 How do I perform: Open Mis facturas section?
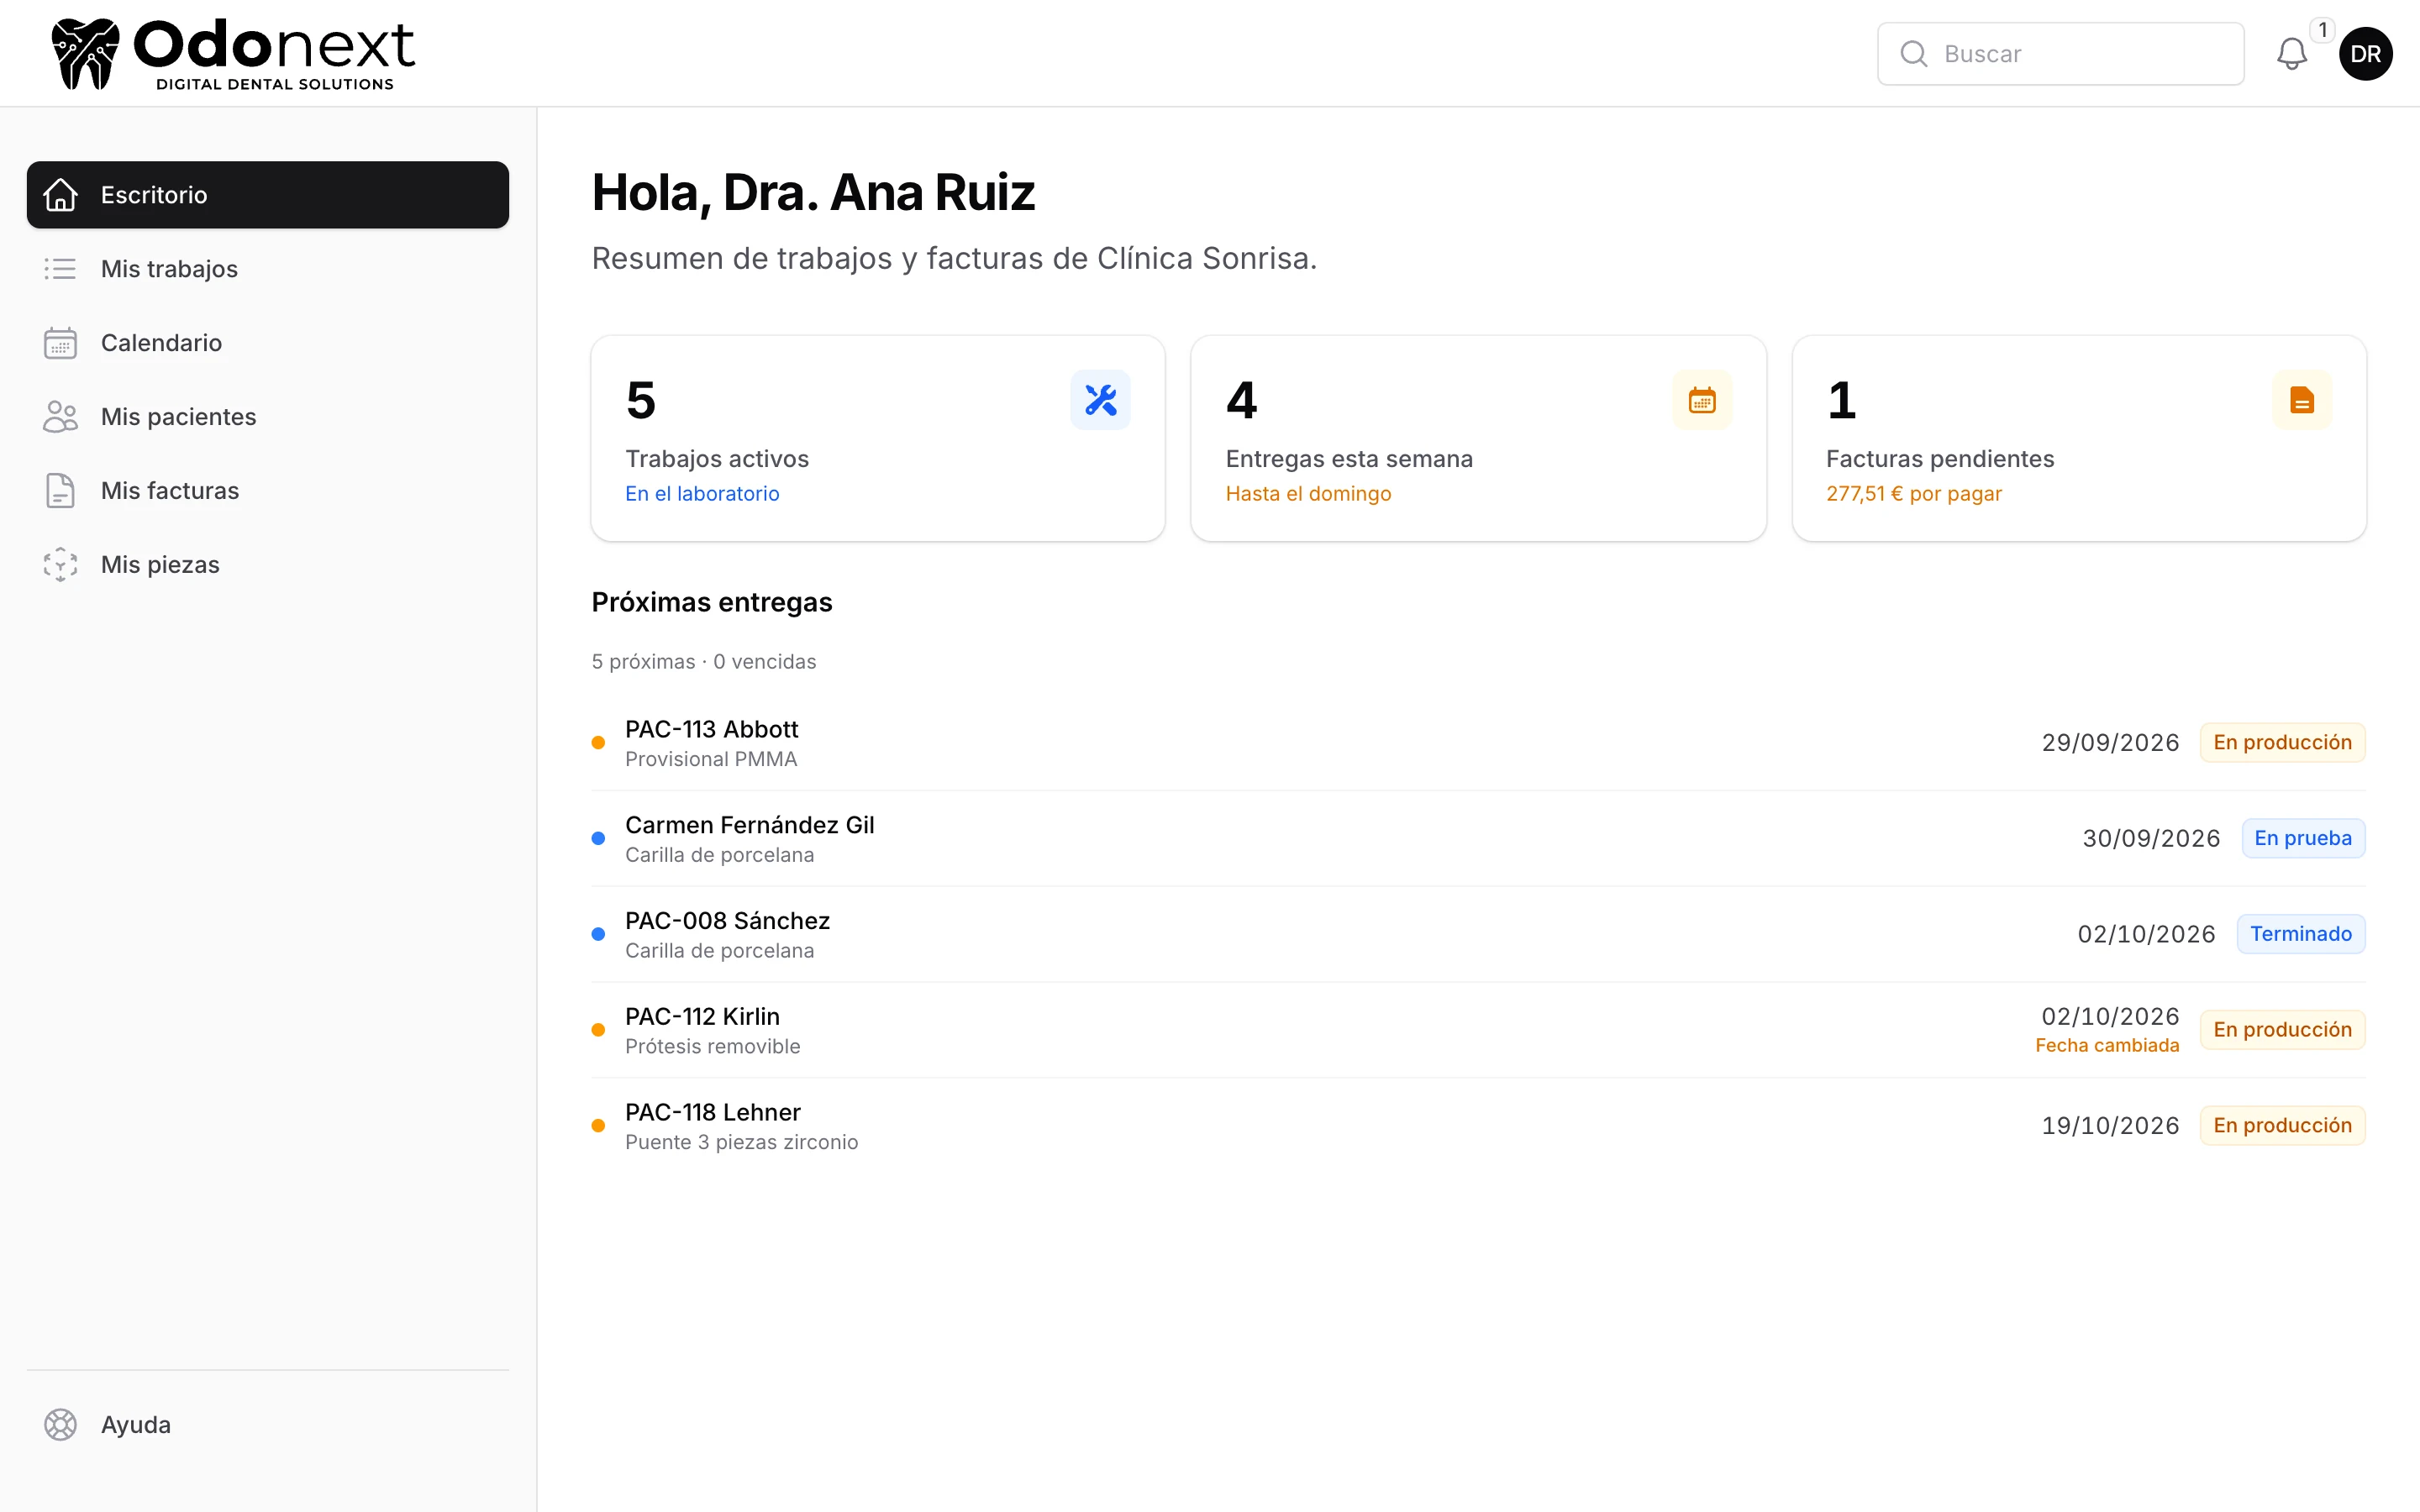268,491
